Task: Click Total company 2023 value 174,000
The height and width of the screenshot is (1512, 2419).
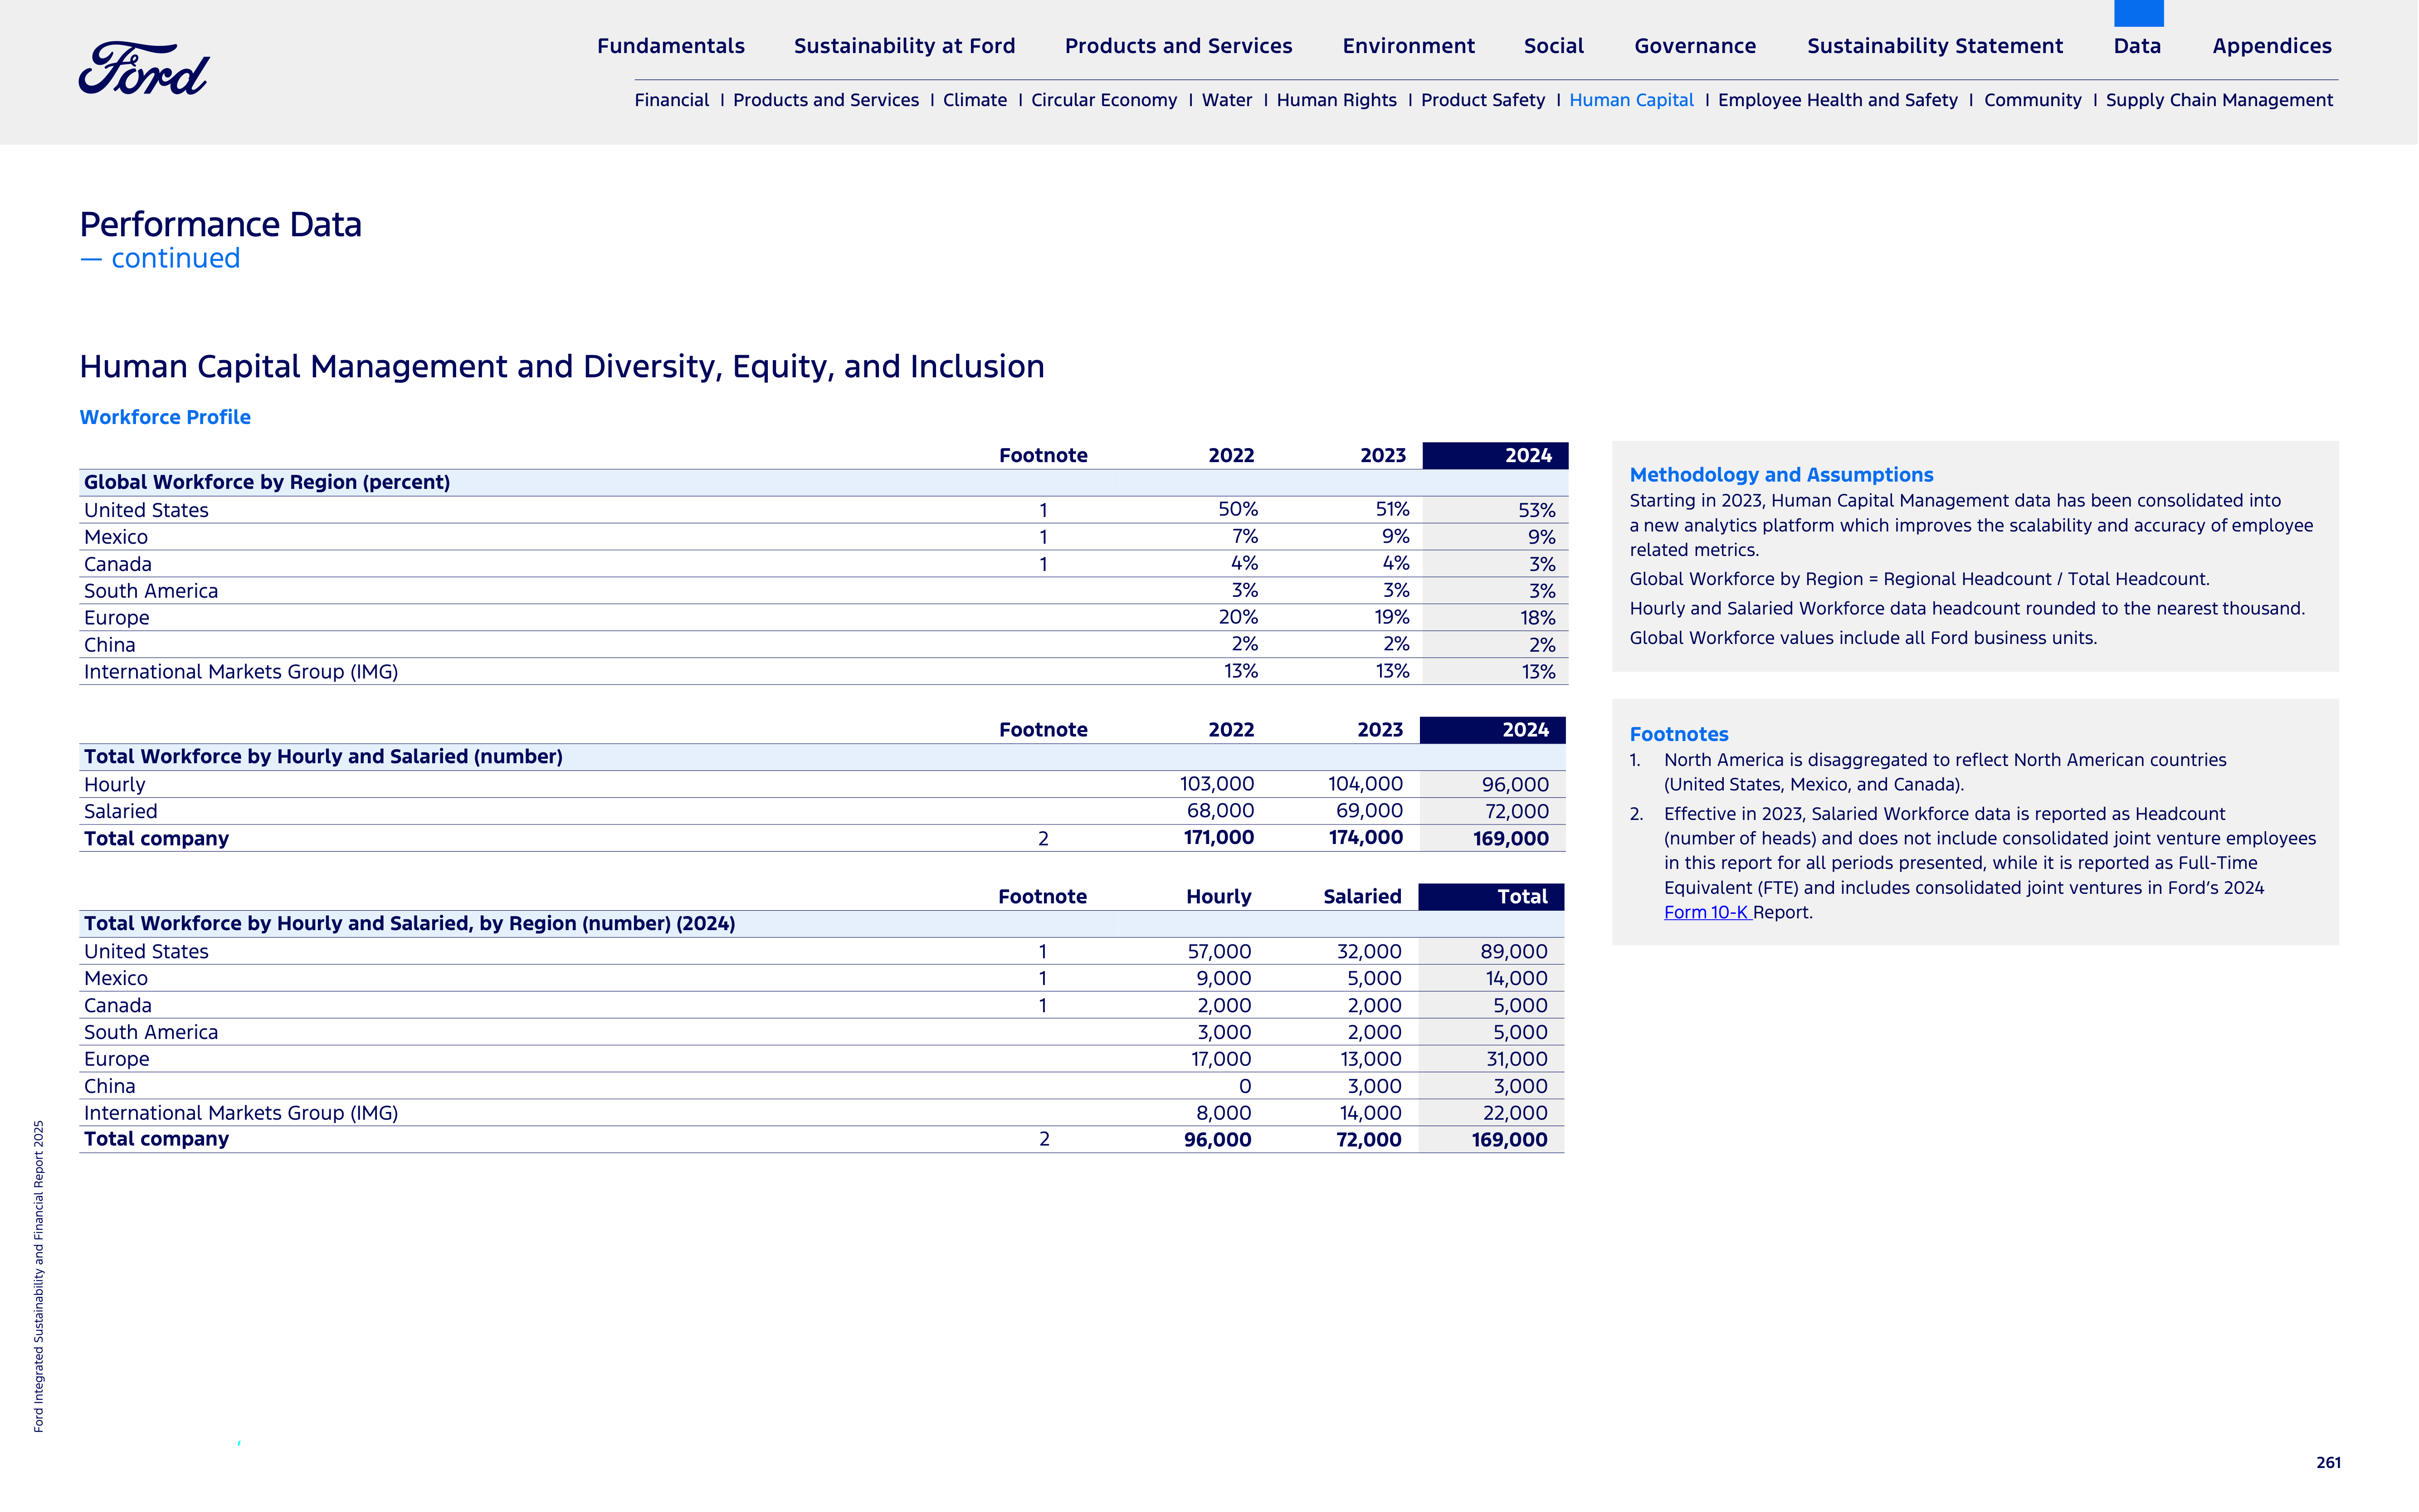Action: click(x=1365, y=838)
